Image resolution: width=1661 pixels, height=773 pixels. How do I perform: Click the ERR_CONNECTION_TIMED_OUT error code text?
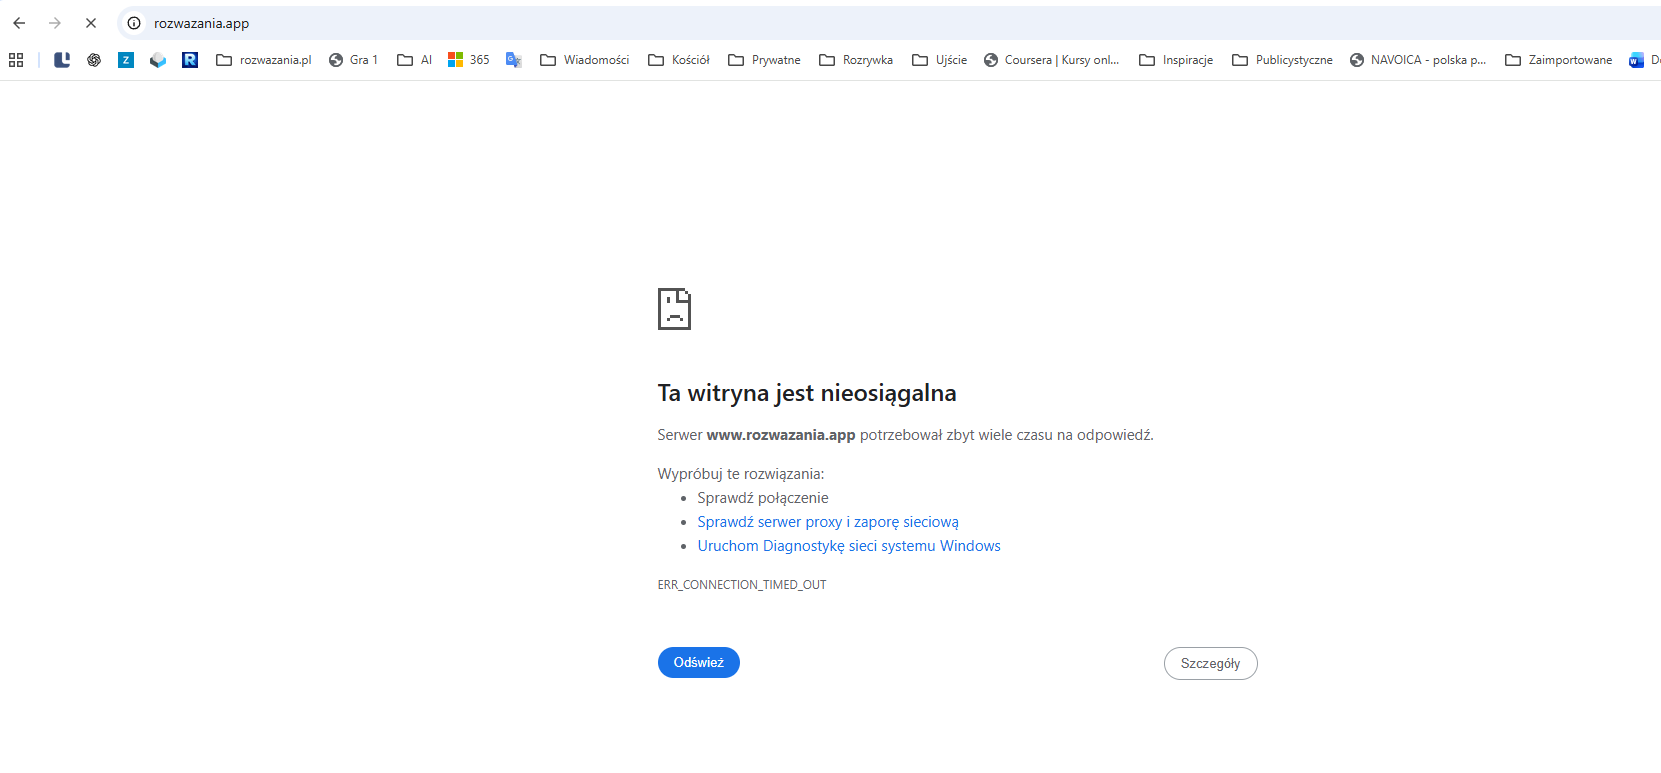click(x=742, y=585)
